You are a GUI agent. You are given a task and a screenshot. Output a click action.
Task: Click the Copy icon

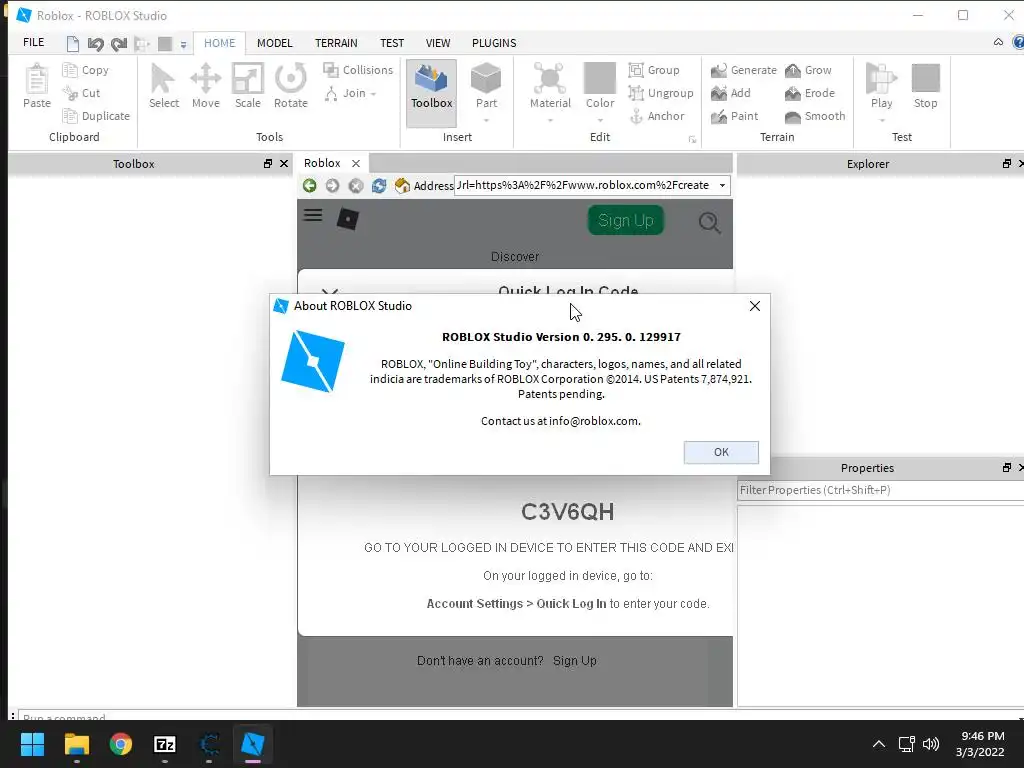[x=70, y=70]
